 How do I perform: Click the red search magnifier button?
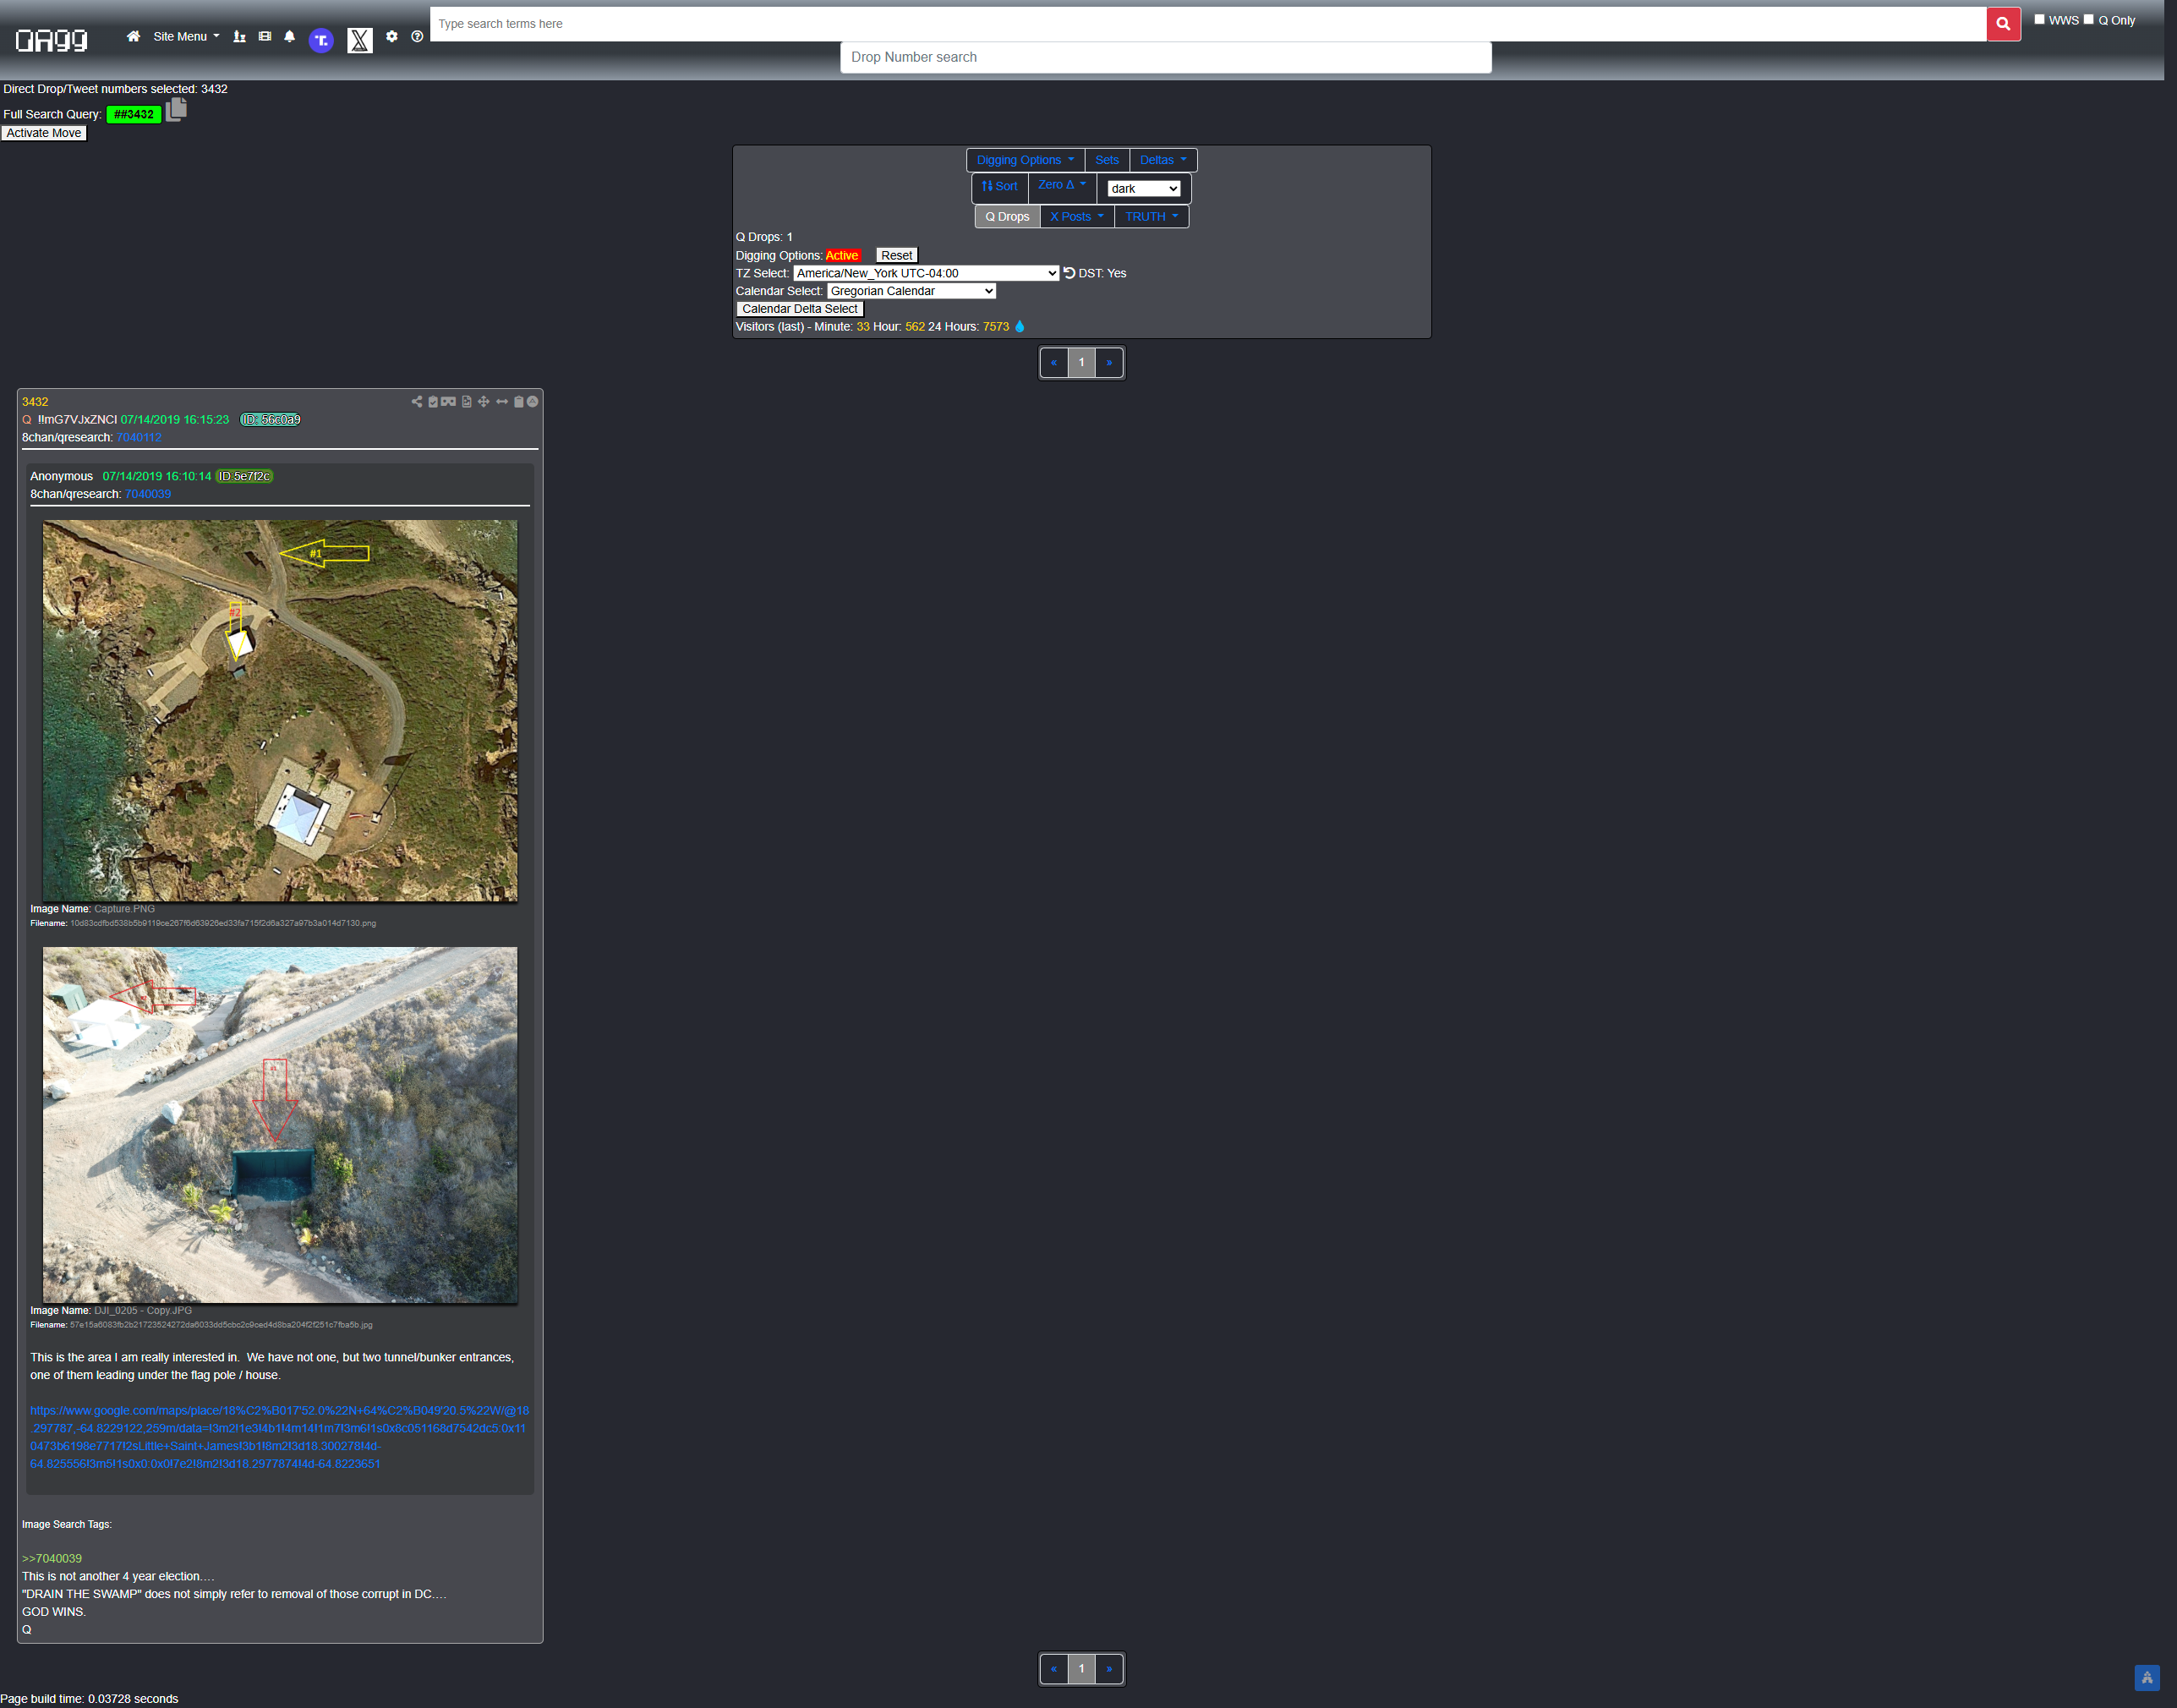pyautogui.click(x=2003, y=24)
